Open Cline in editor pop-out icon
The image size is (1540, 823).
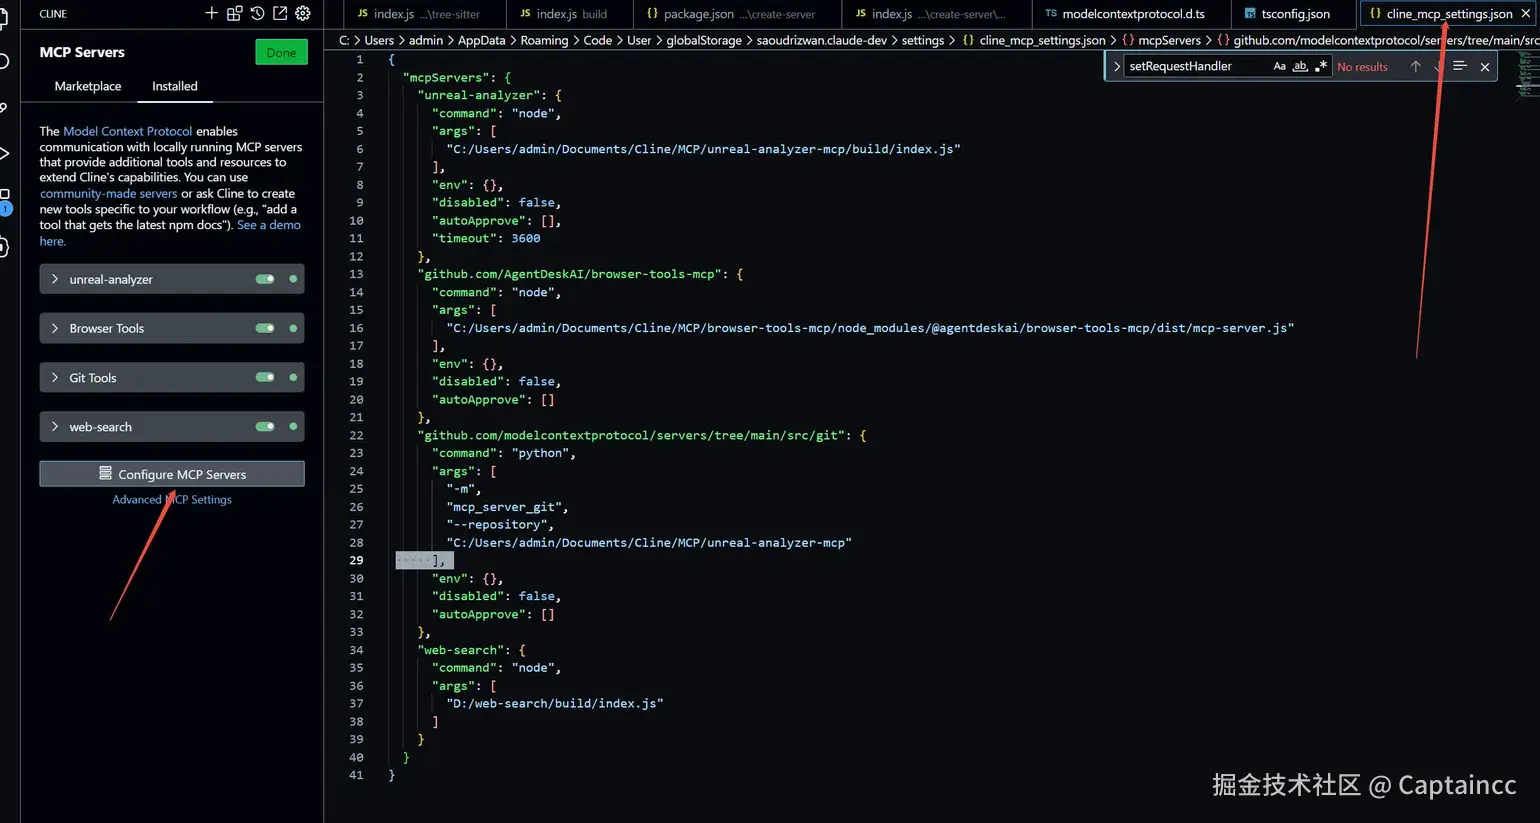[280, 13]
